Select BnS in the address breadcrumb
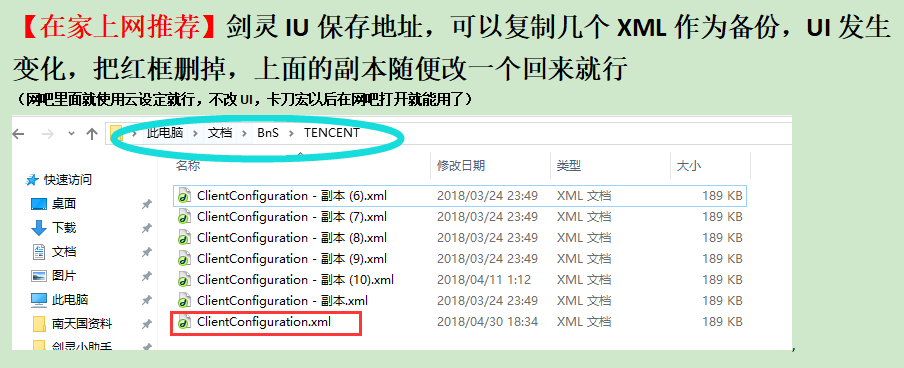The height and width of the screenshot is (368, 904). tap(268, 133)
